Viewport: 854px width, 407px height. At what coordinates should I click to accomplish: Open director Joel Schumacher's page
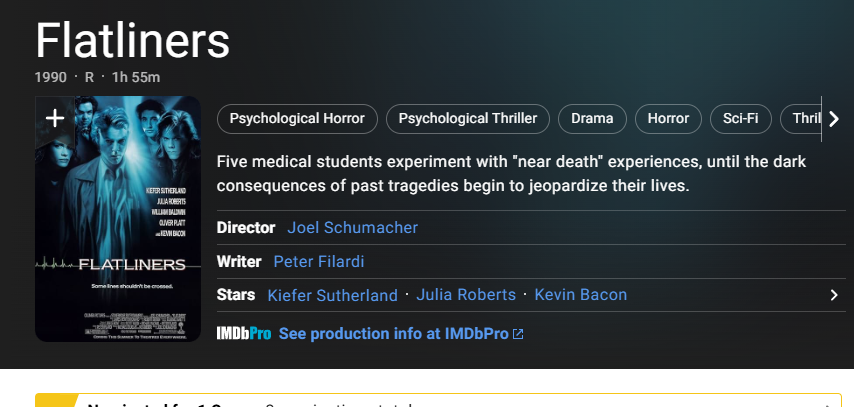point(352,228)
